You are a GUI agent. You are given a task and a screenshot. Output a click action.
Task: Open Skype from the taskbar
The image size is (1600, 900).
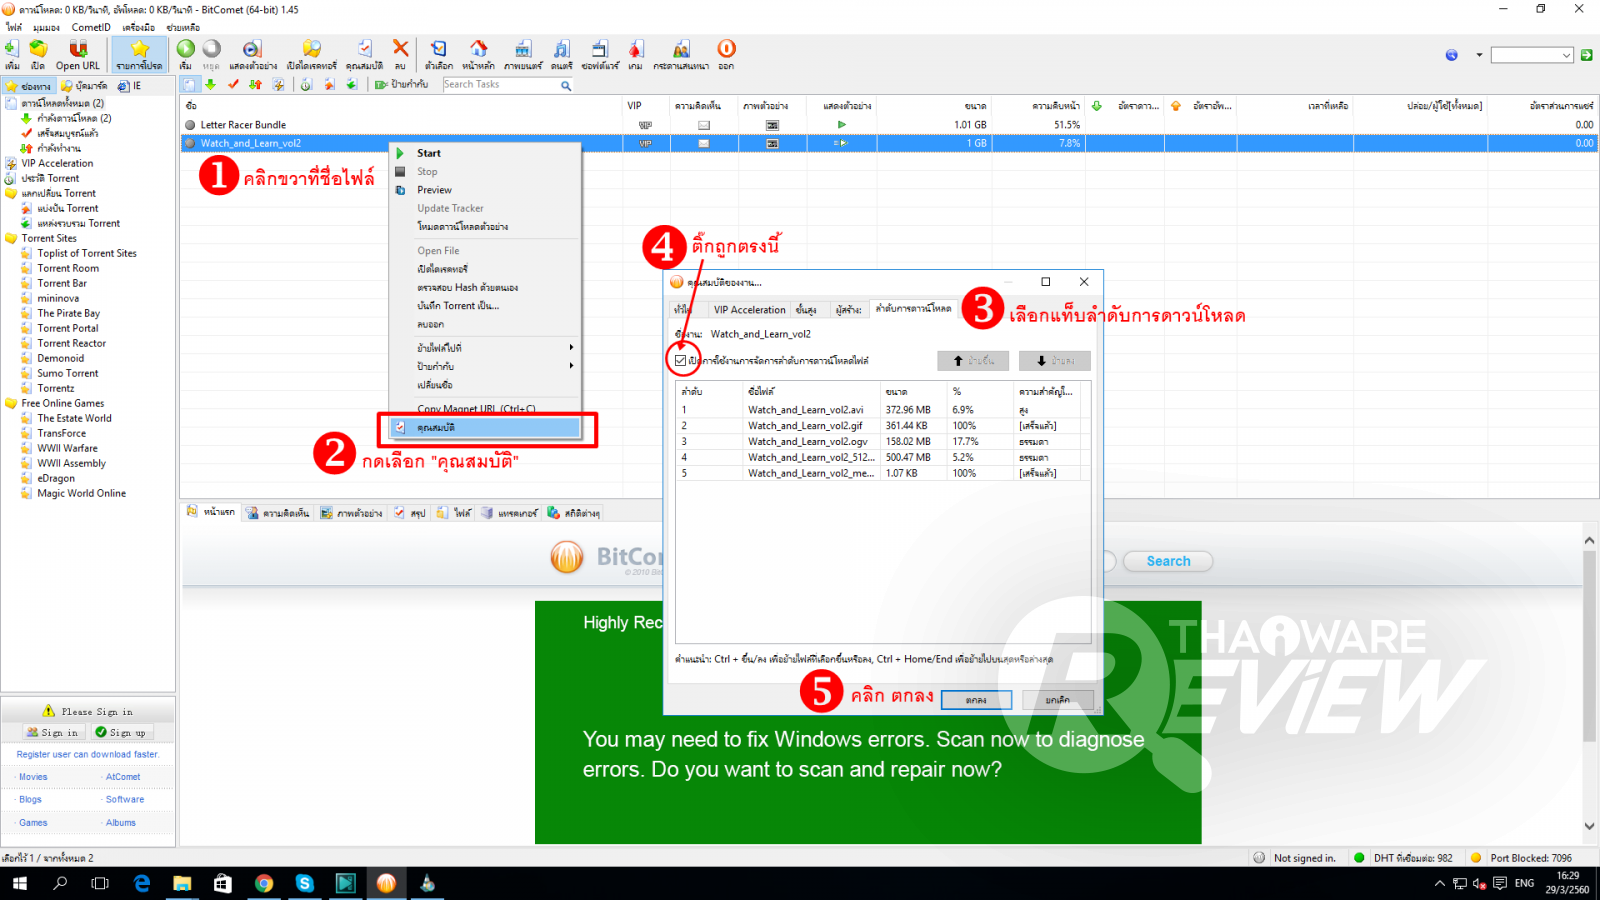[304, 883]
